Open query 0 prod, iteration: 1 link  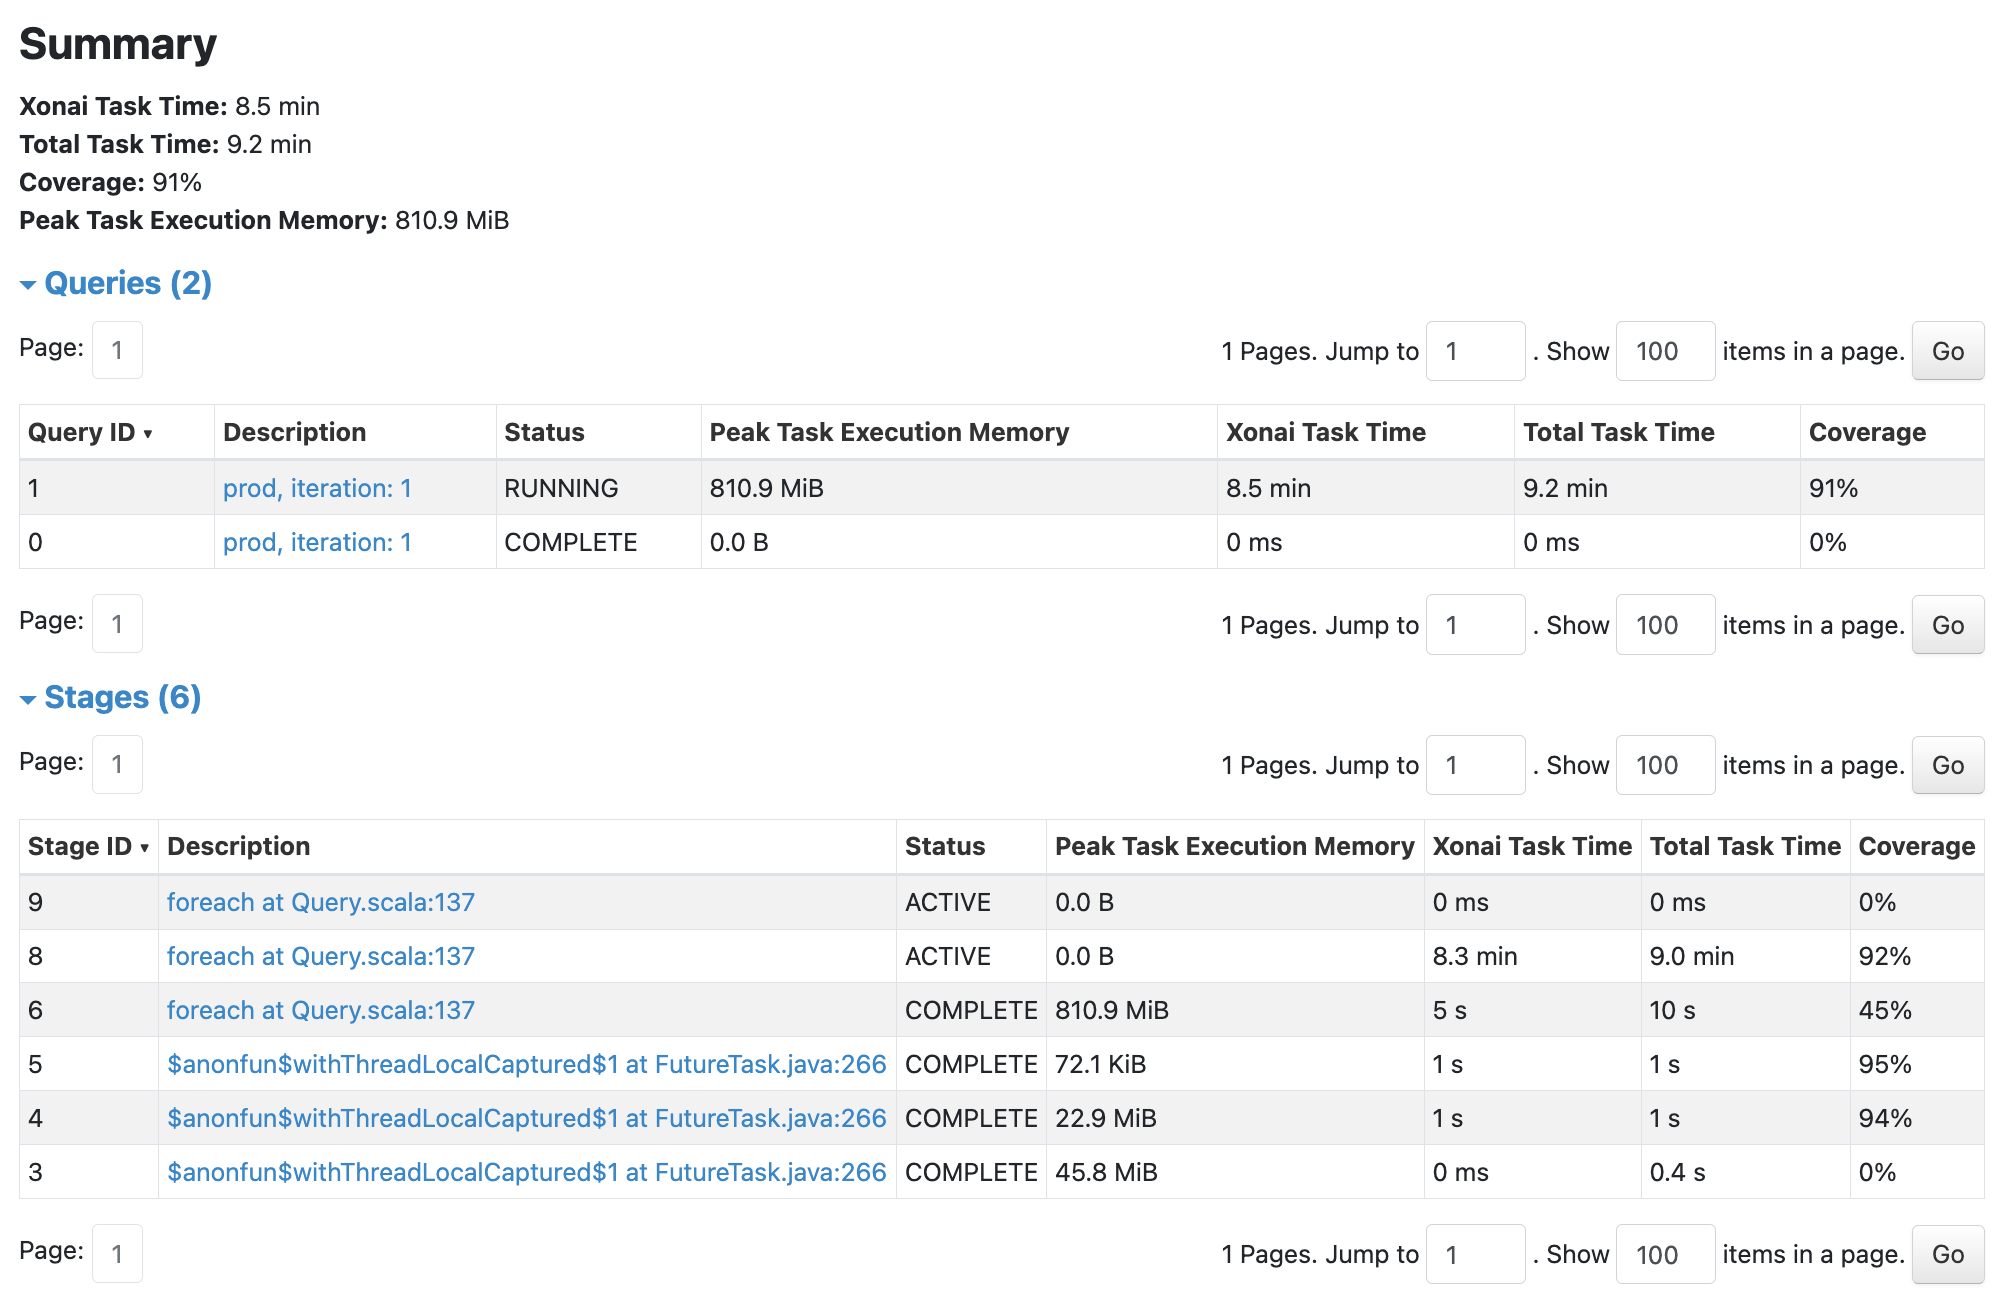317,542
